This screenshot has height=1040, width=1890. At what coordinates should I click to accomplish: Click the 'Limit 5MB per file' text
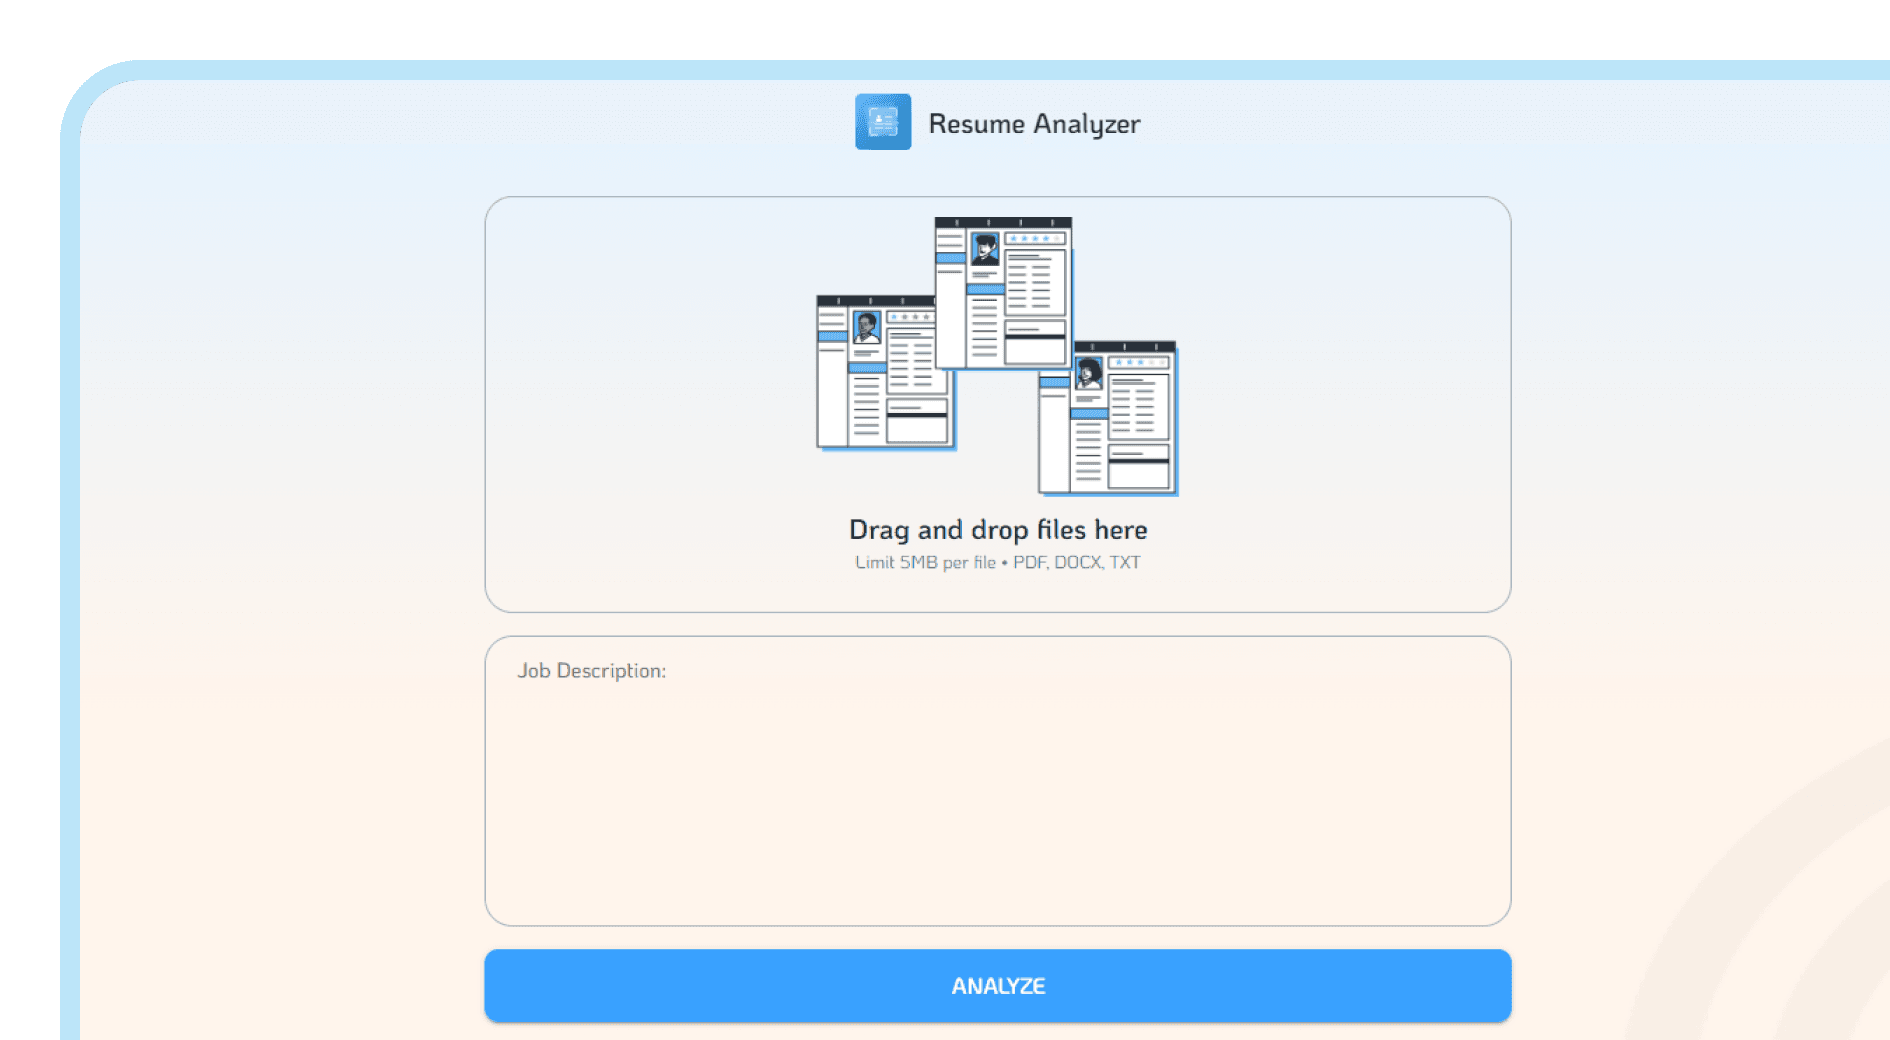[925, 562]
